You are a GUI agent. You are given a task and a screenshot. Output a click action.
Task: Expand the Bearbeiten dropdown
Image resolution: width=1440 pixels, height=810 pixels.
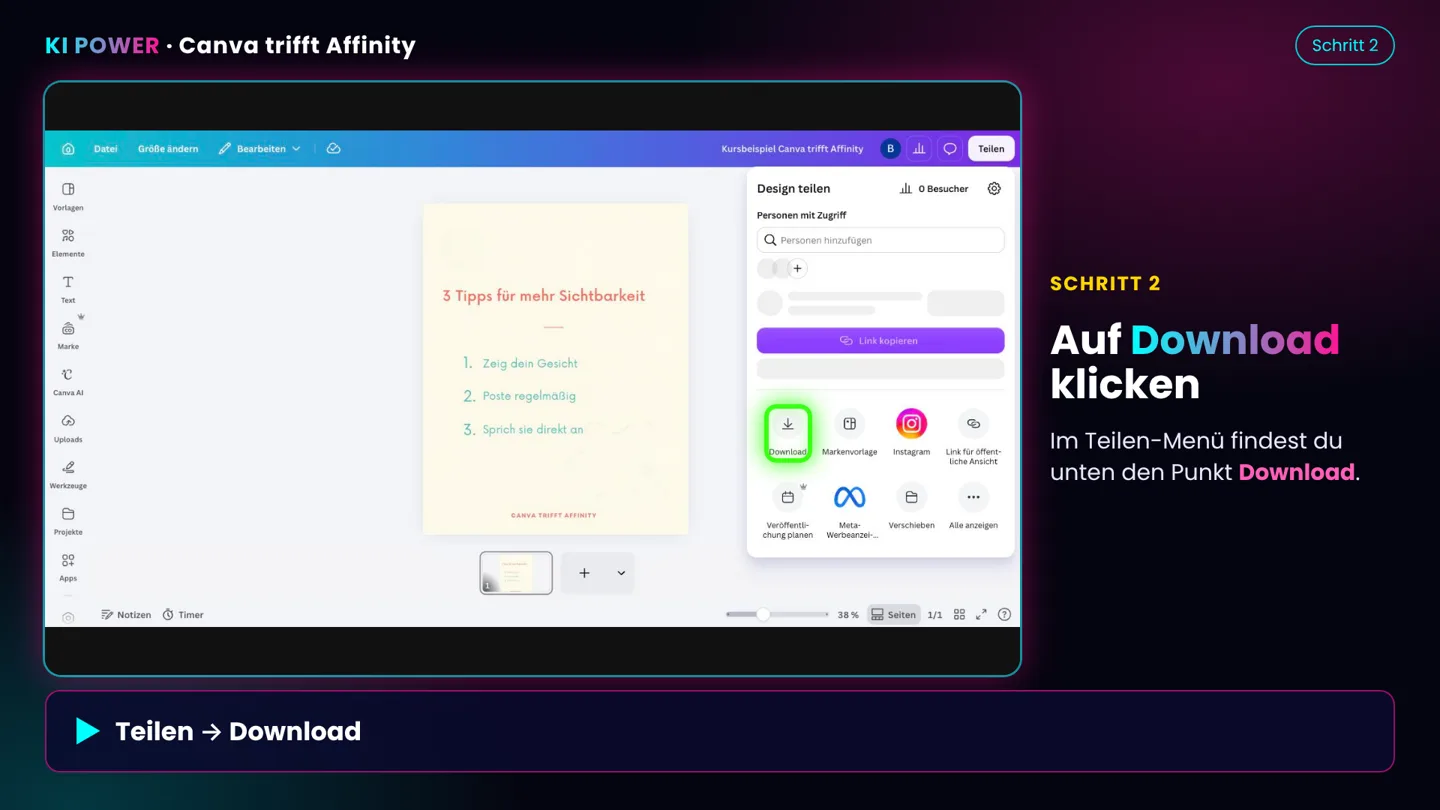coord(260,149)
